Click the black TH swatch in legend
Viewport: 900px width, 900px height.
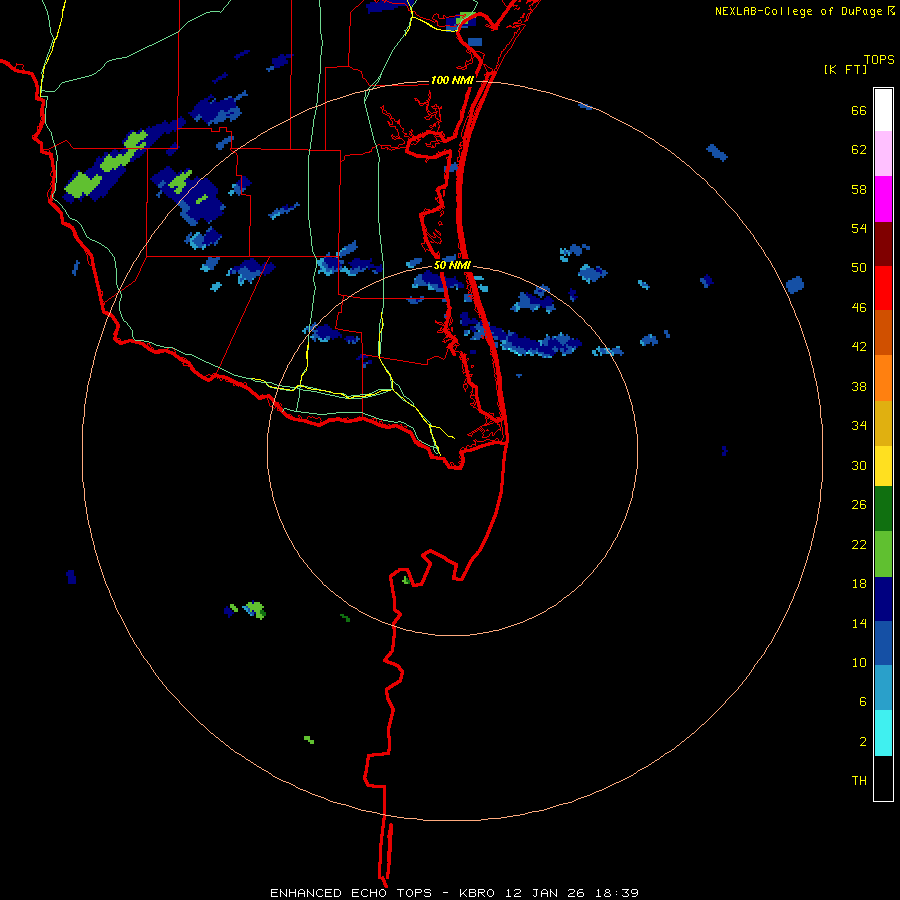tap(883, 778)
